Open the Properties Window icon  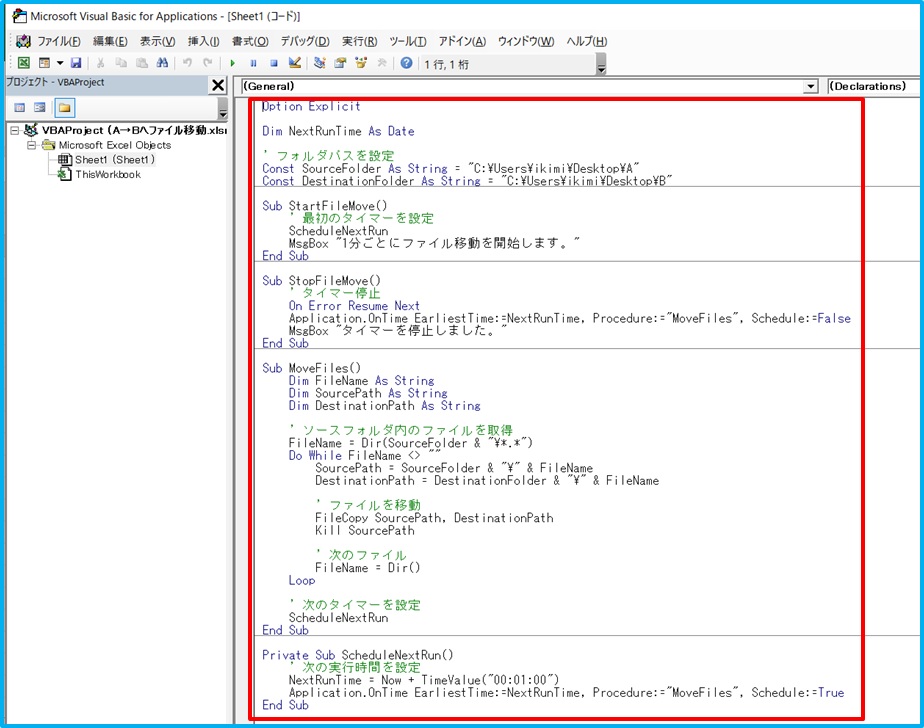click(x=341, y=63)
